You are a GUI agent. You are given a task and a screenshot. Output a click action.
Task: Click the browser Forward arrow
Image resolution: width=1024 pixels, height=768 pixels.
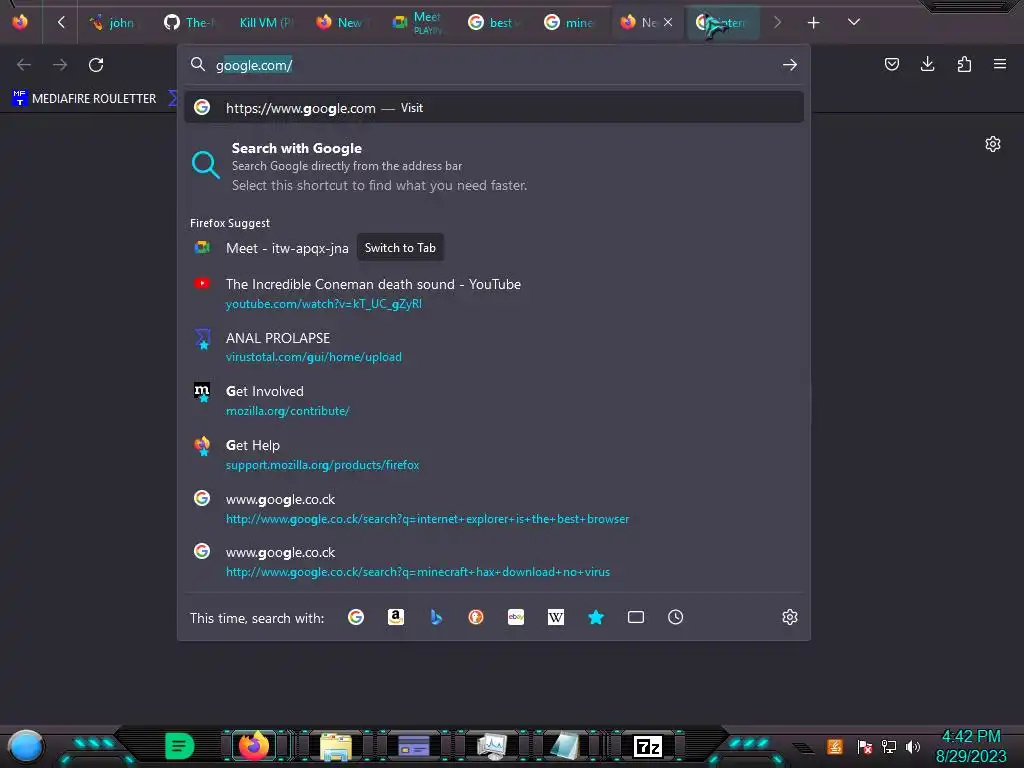pos(60,65)
